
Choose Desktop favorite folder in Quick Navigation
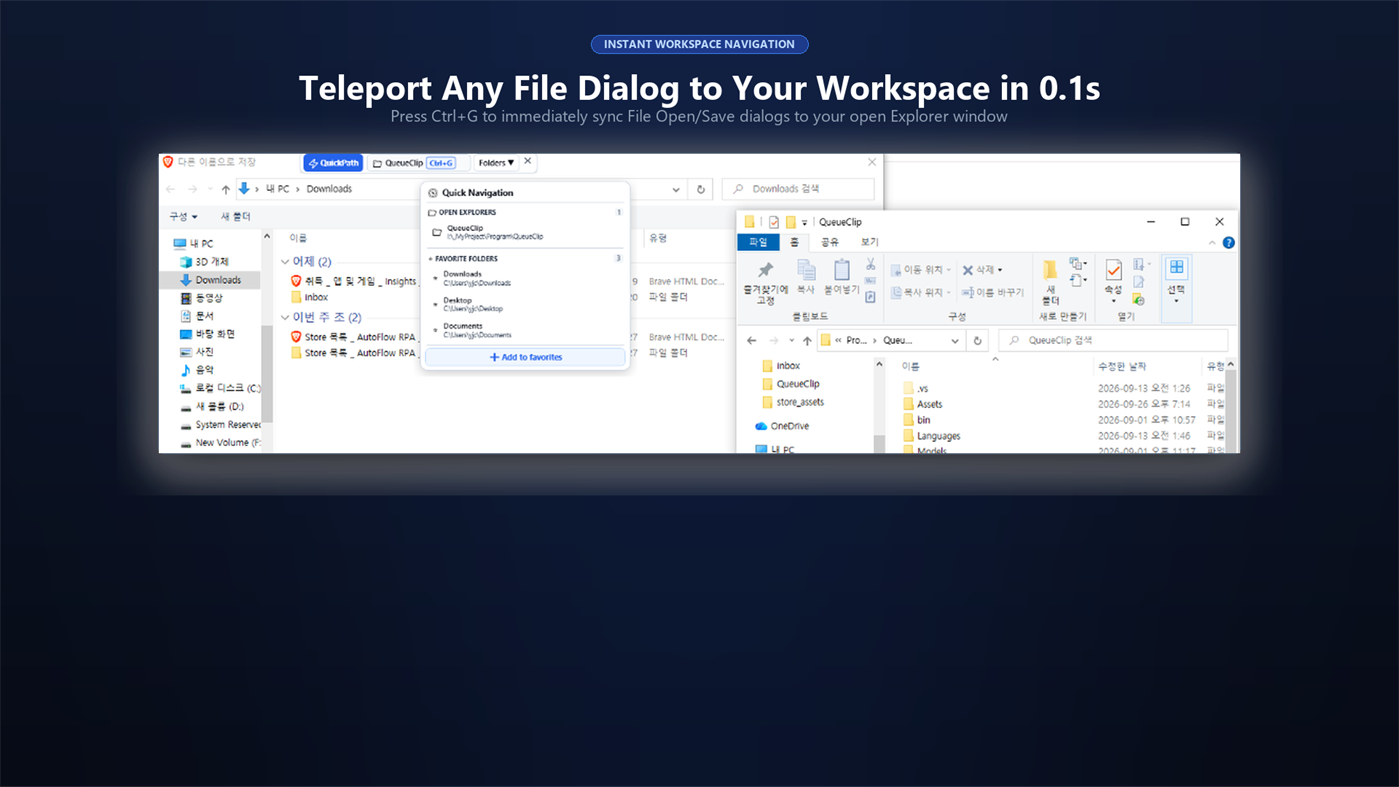click(525, 304)
